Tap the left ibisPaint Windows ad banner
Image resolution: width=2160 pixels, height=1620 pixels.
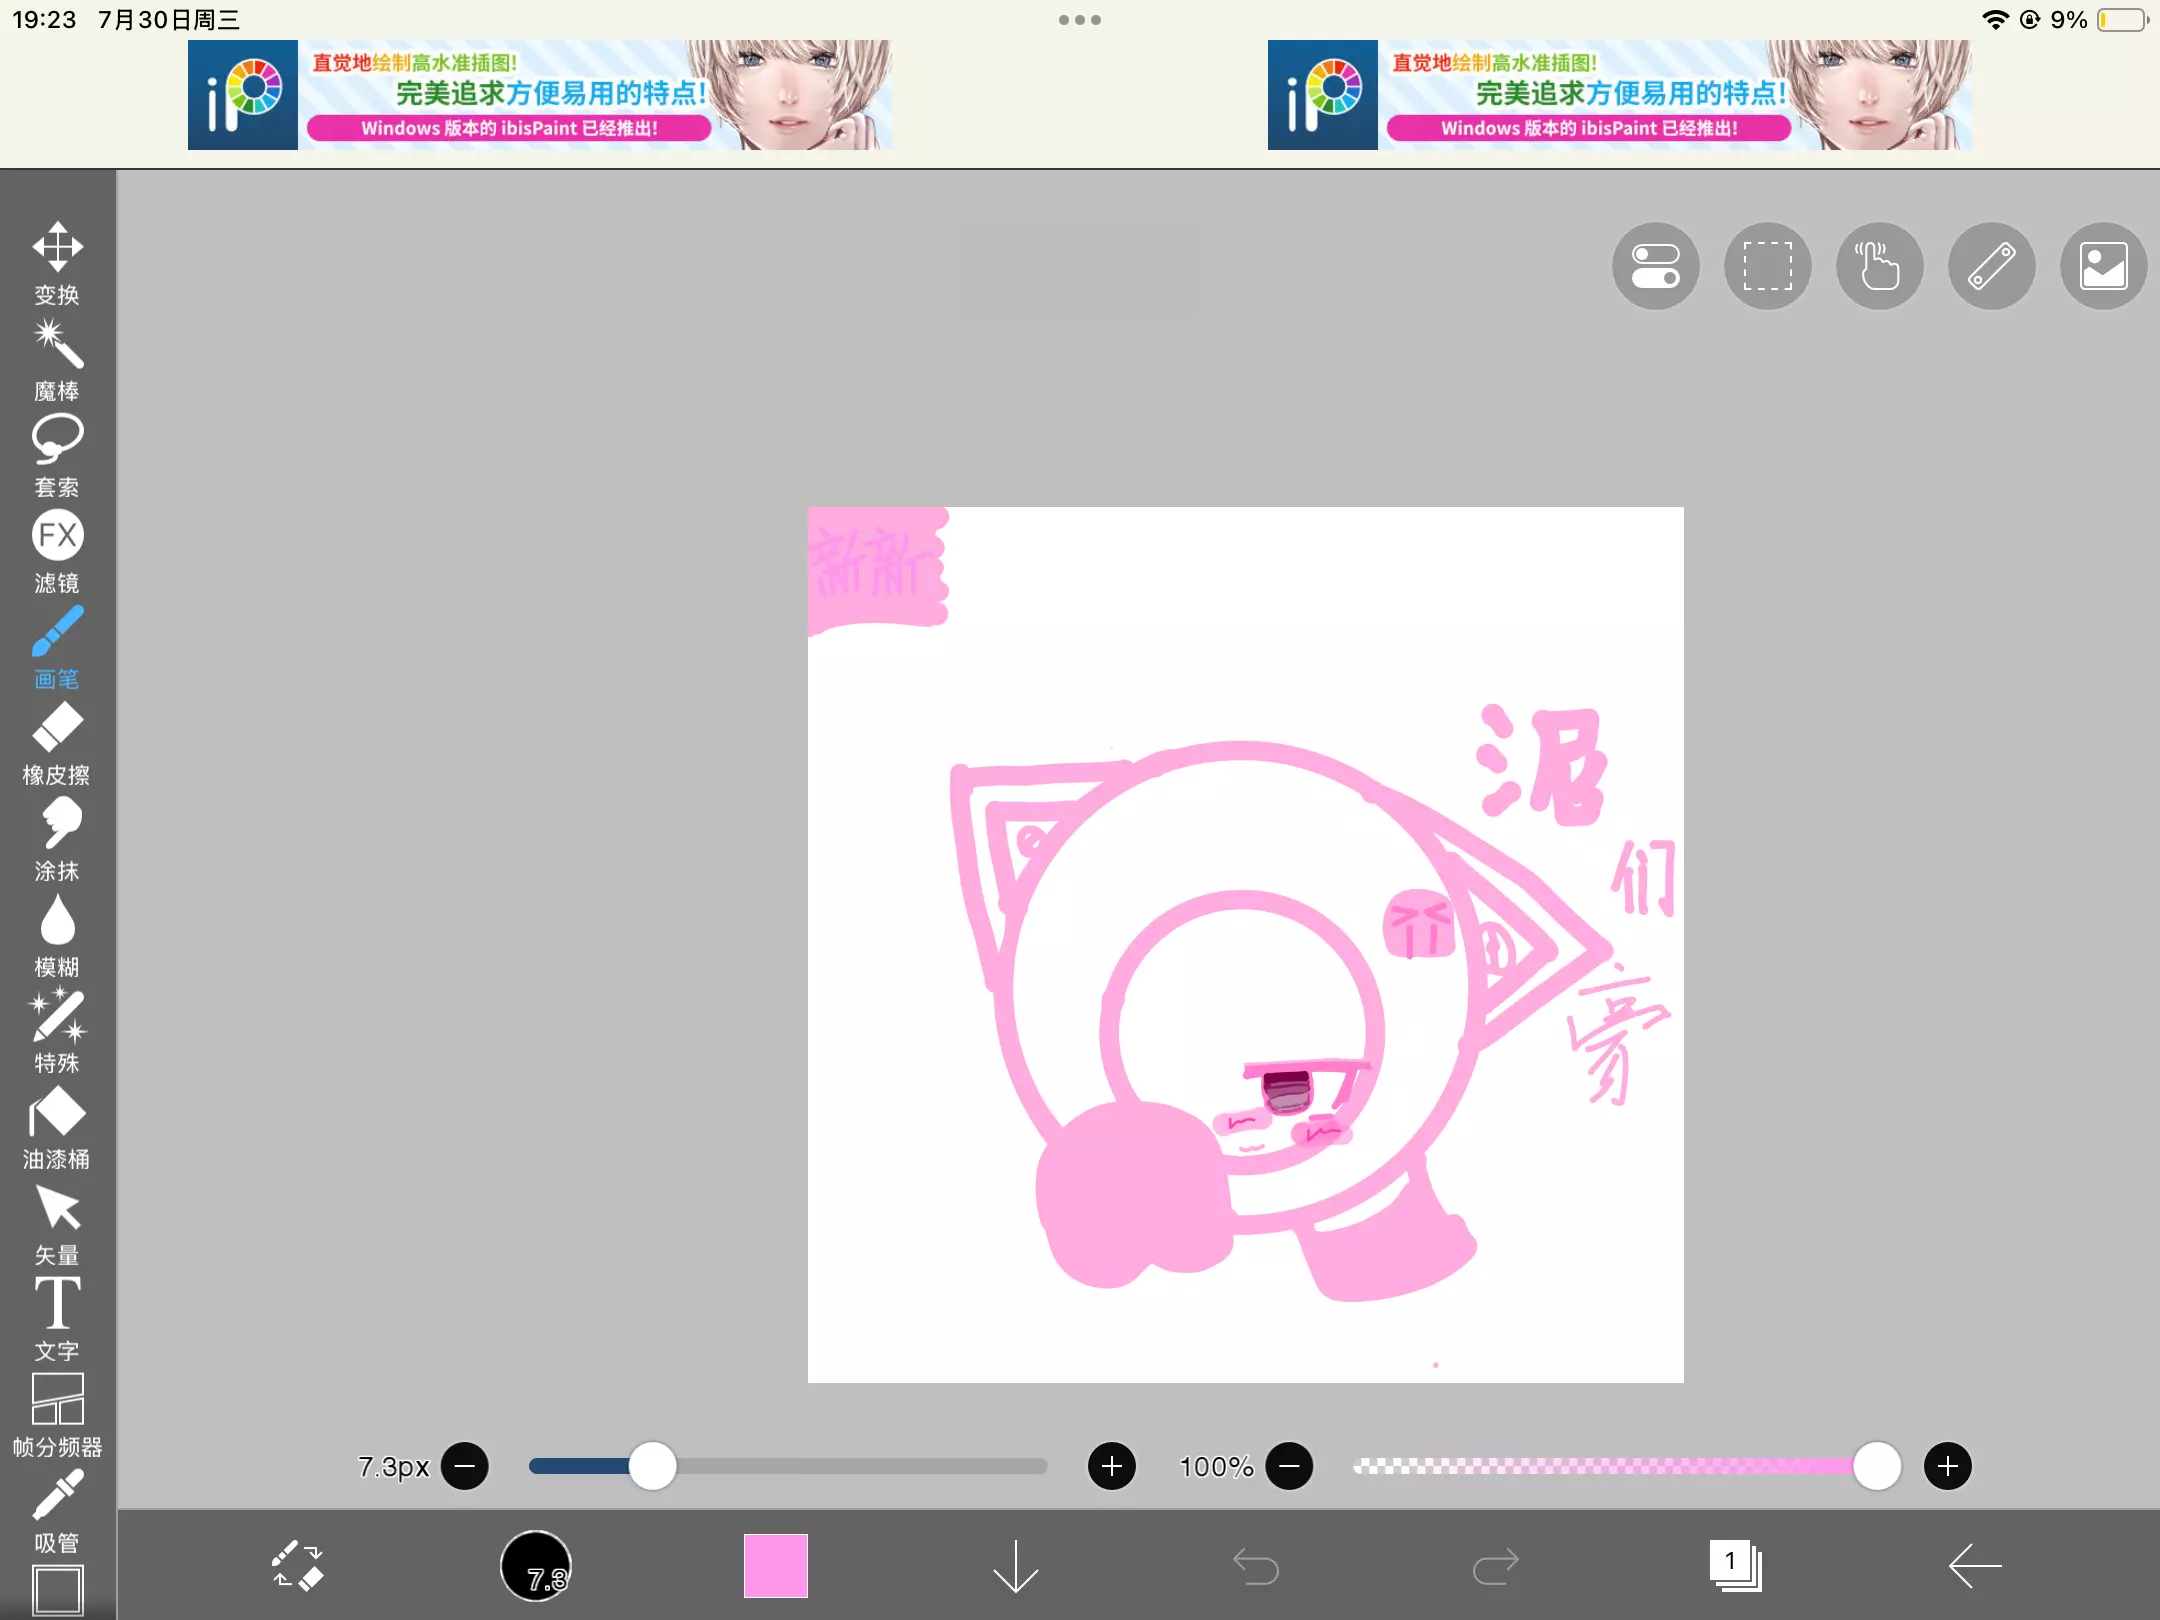(x=540, y=95)
